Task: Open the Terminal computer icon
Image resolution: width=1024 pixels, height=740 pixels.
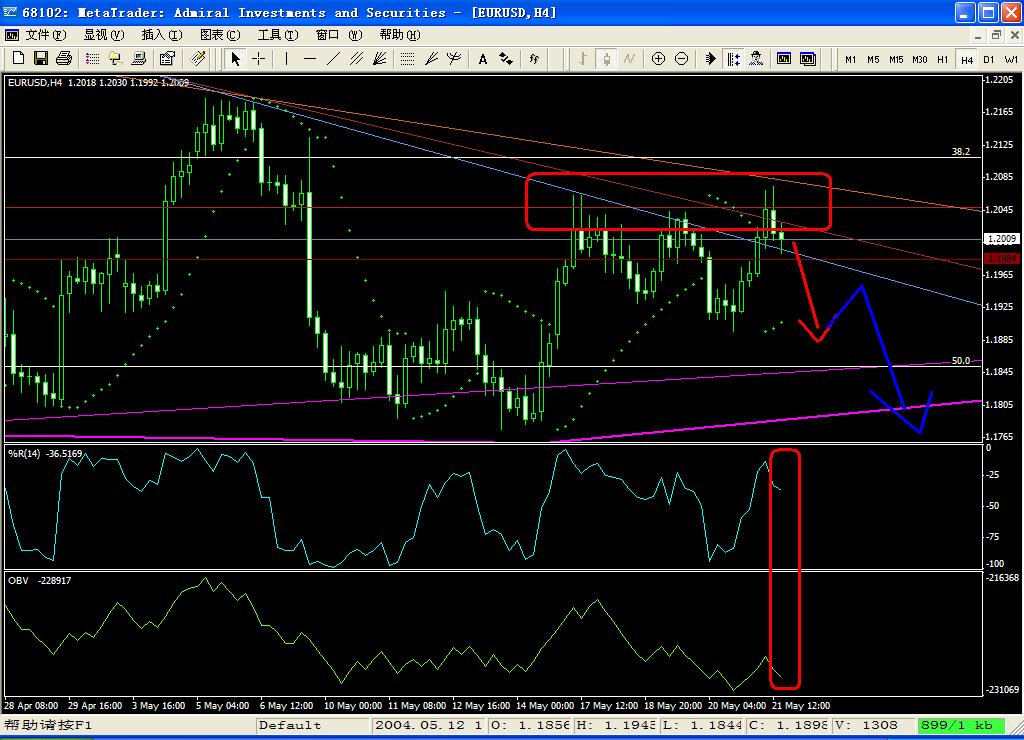Action: click(138, 59)
